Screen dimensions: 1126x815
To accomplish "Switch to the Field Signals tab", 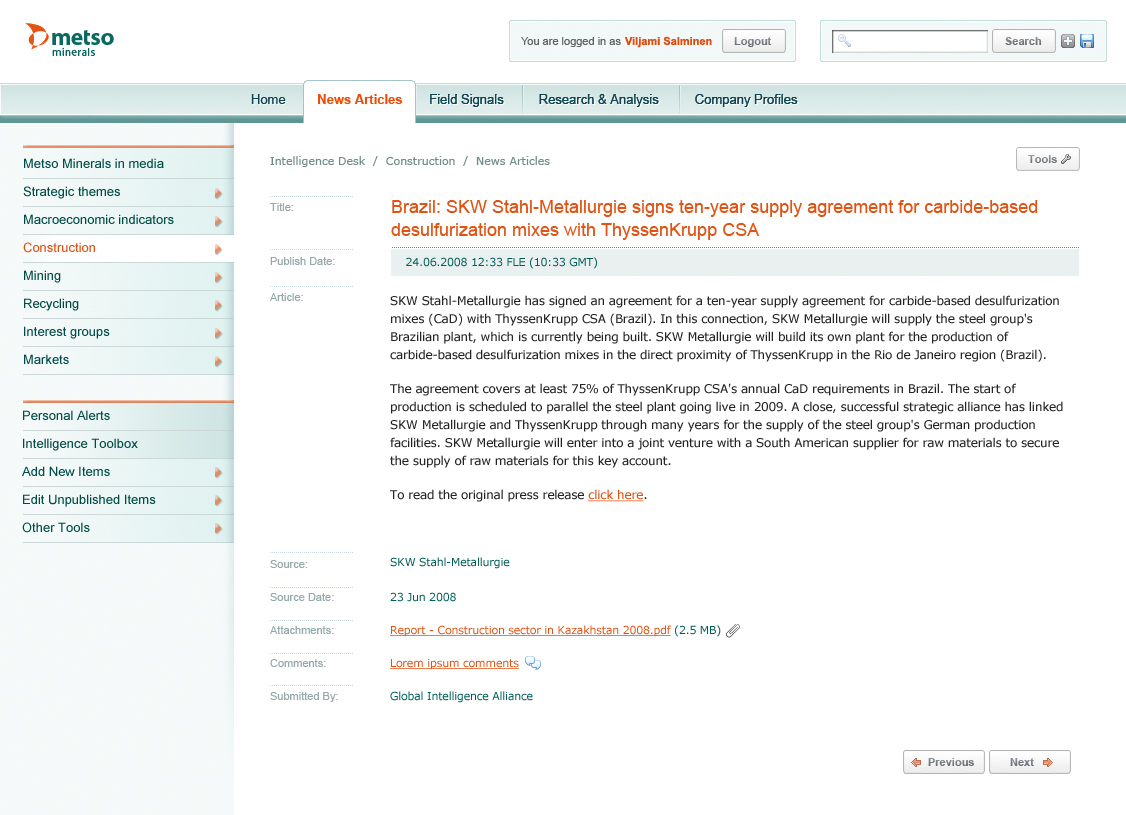I will [466, 100].
